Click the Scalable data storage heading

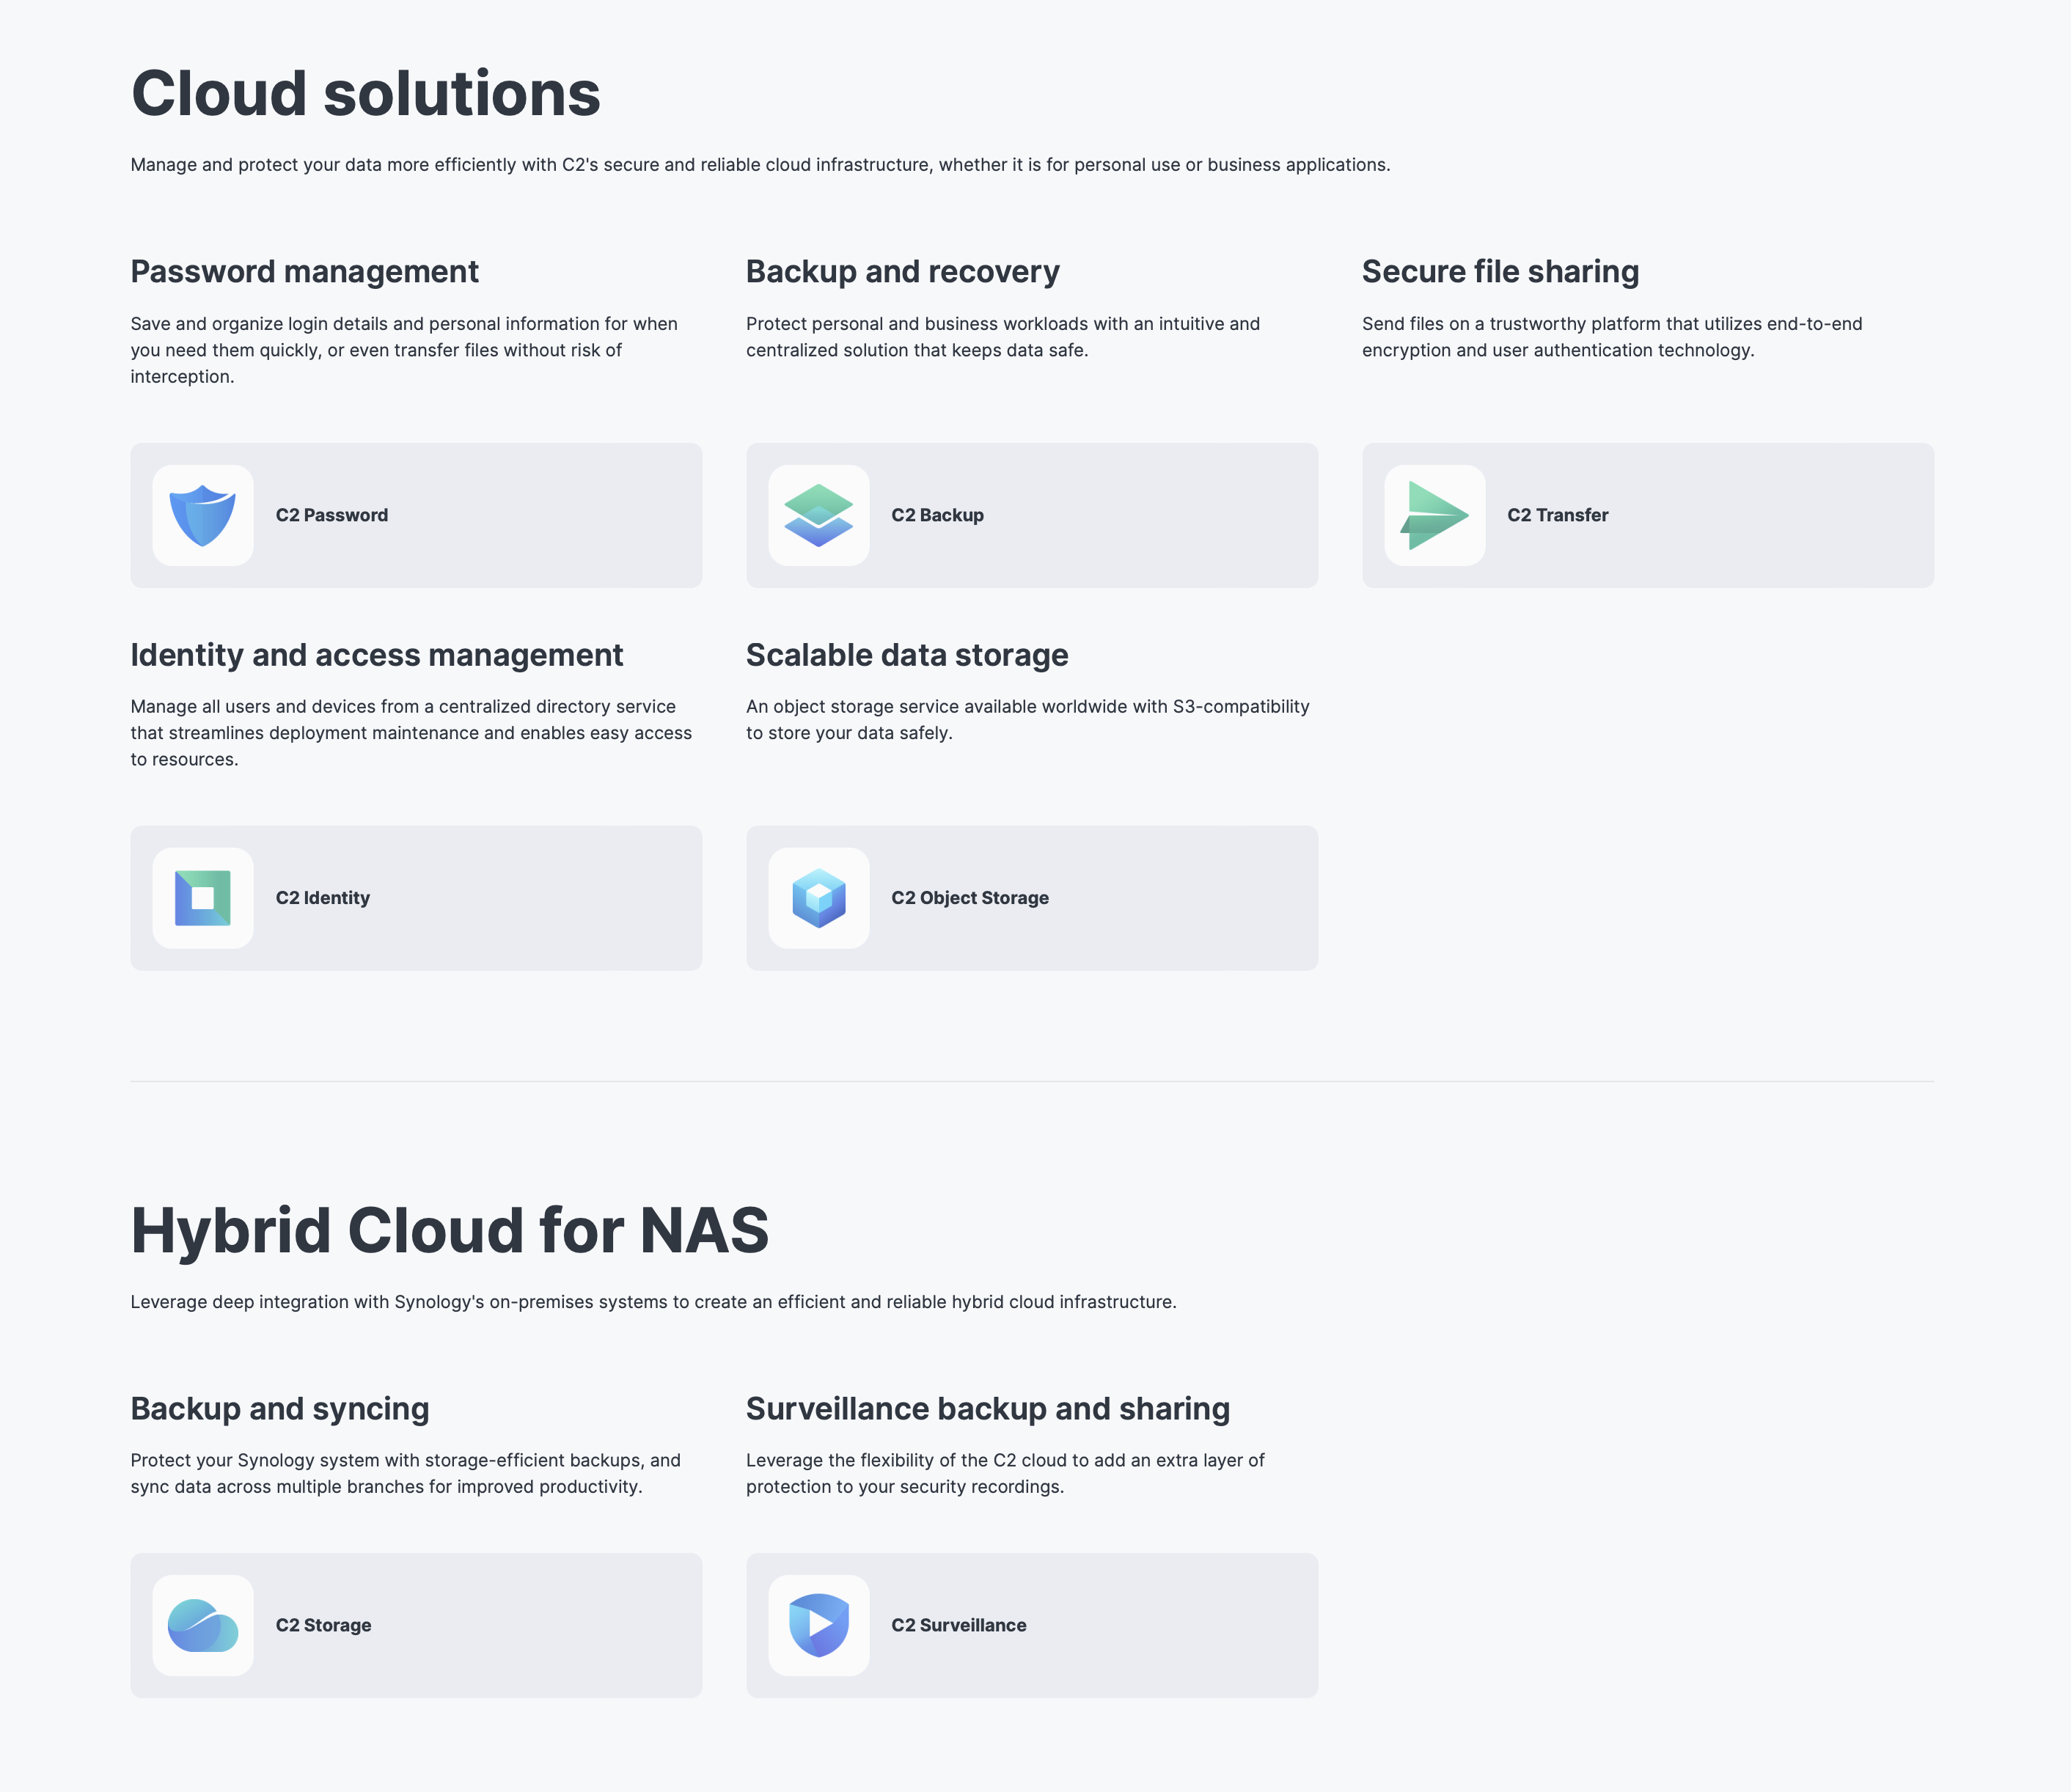(x=908, y=655)
